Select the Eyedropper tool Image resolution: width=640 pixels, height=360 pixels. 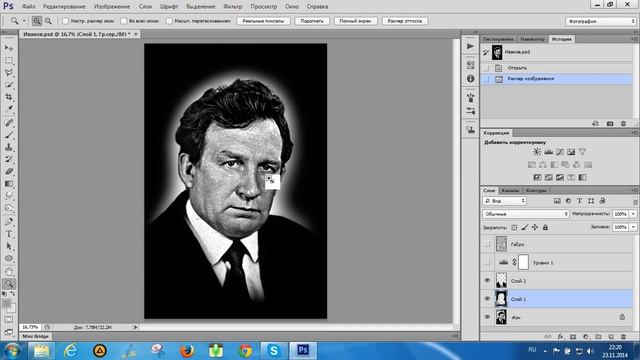click(x=9, y=109)
